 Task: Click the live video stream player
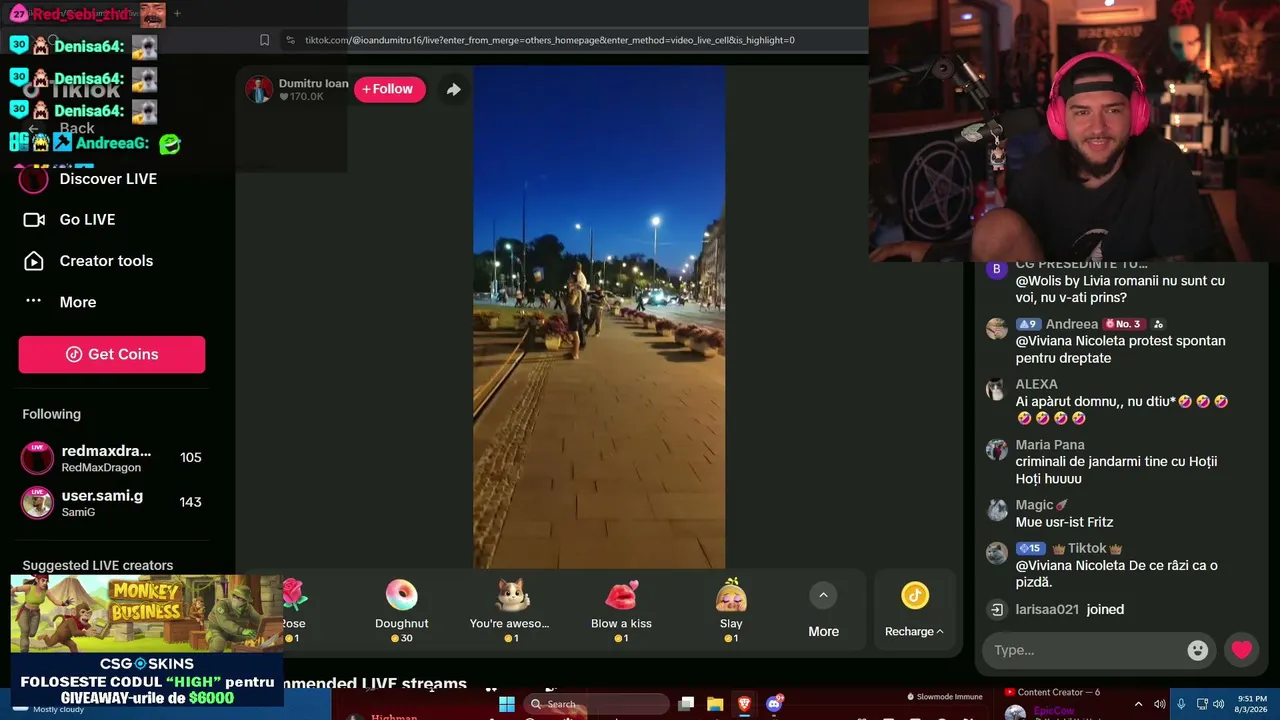tap(599, 317)
